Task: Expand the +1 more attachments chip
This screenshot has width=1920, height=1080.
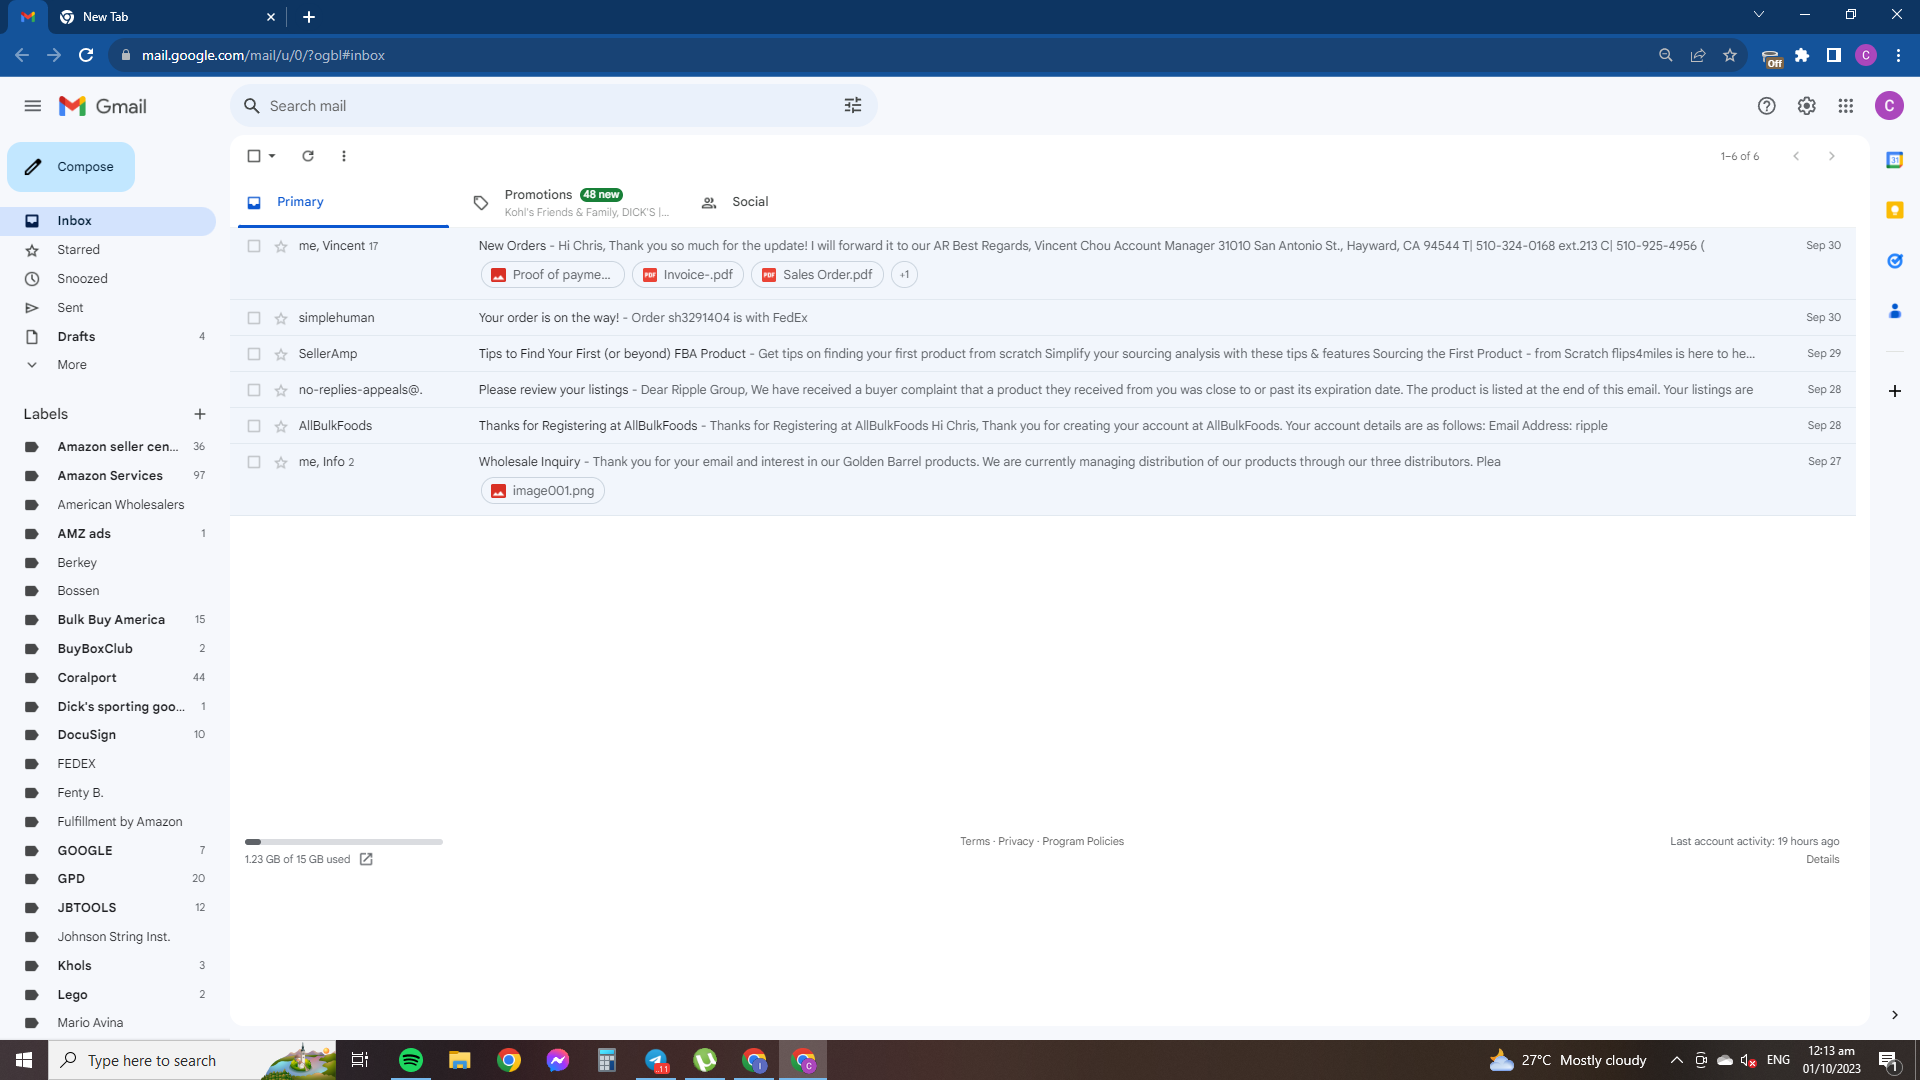Action: click(904, 275)
